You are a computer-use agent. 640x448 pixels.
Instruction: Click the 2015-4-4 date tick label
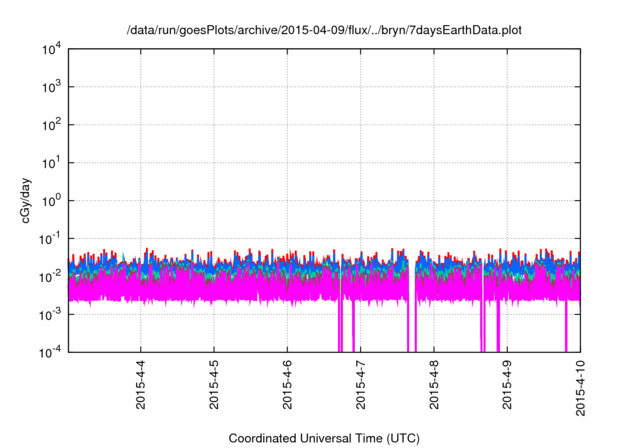(x=140, y=385)
